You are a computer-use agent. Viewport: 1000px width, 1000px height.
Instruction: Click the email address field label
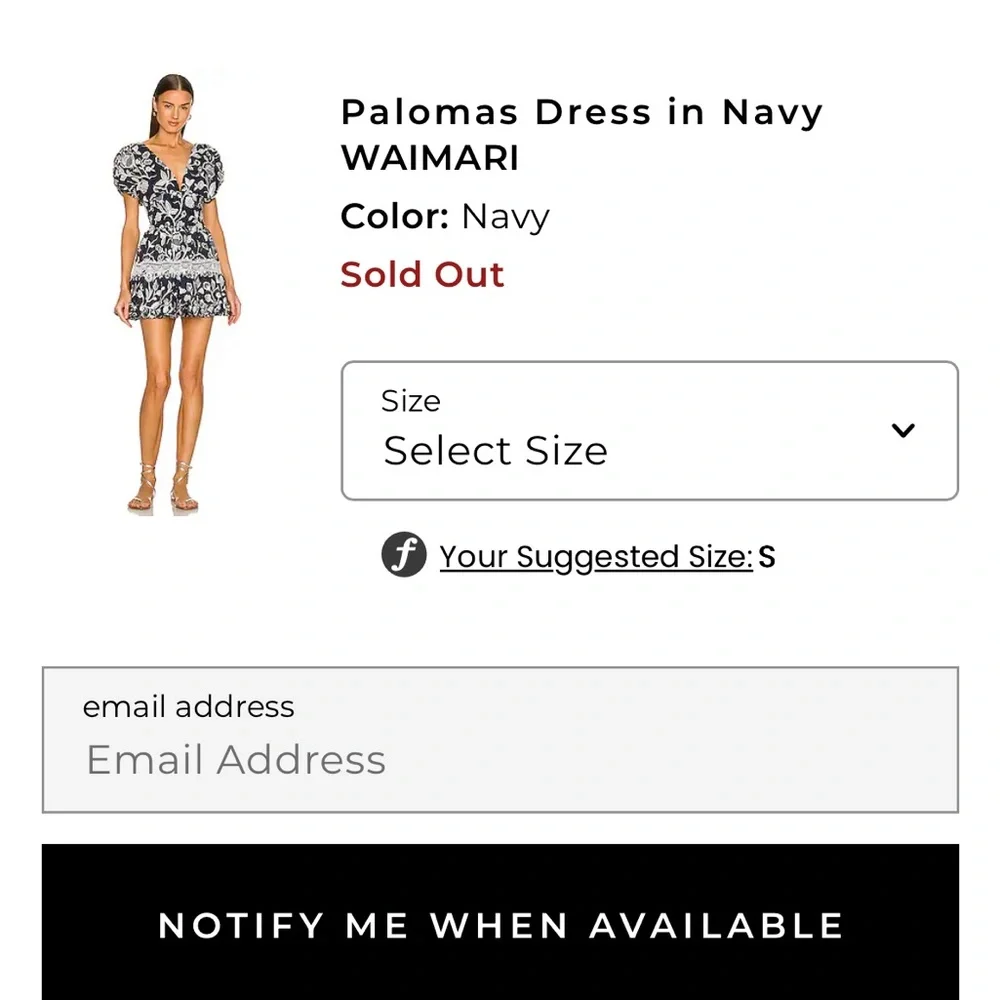(x=187, y=707)
